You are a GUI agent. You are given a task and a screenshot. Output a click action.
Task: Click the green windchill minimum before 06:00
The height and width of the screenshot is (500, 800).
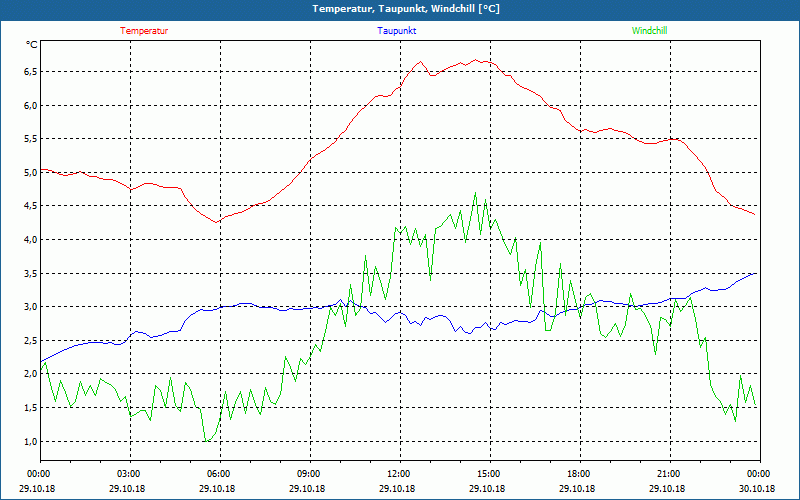(x=207, y=440)
